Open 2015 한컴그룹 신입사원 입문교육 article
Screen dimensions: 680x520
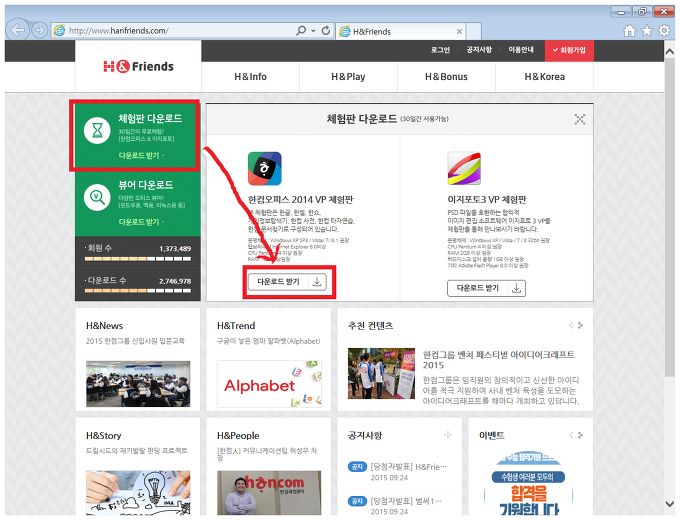135,341
